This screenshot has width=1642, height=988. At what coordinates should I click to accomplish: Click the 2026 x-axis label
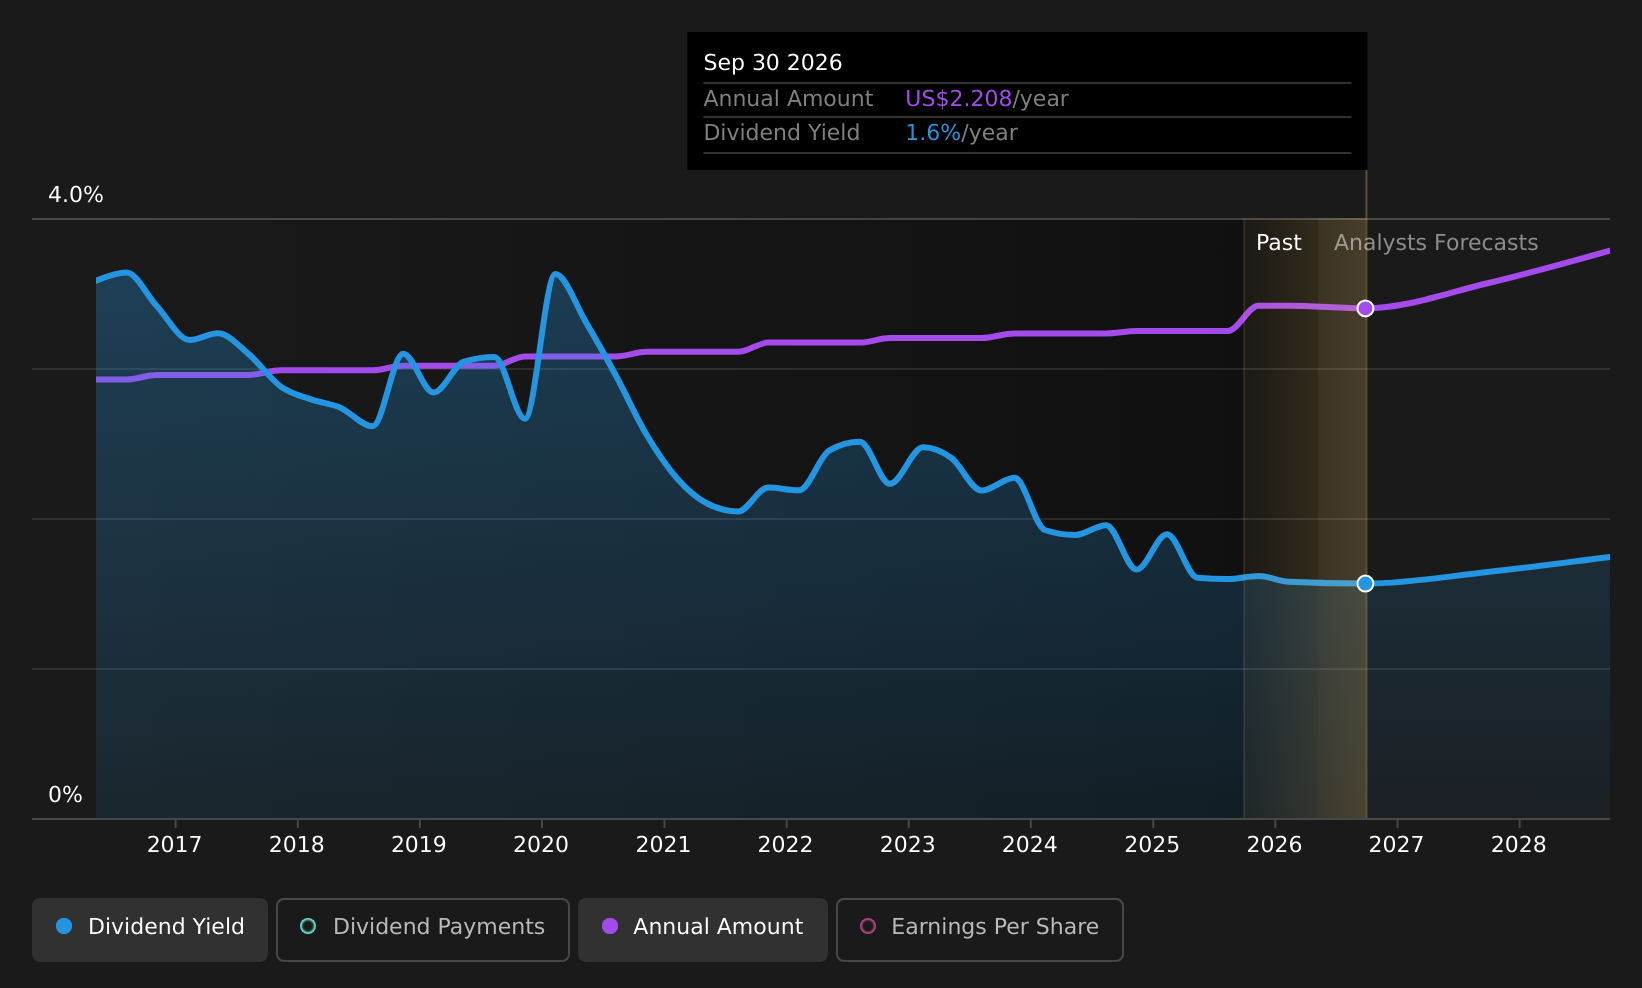point(1274,845)
